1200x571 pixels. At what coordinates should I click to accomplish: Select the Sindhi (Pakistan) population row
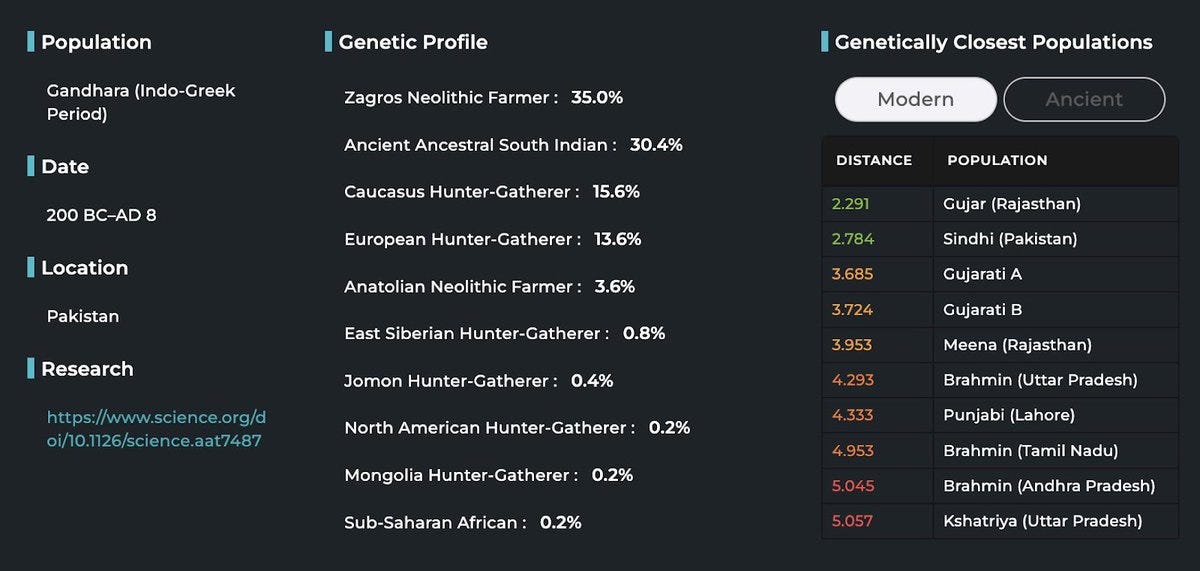tap(1009, 239)
